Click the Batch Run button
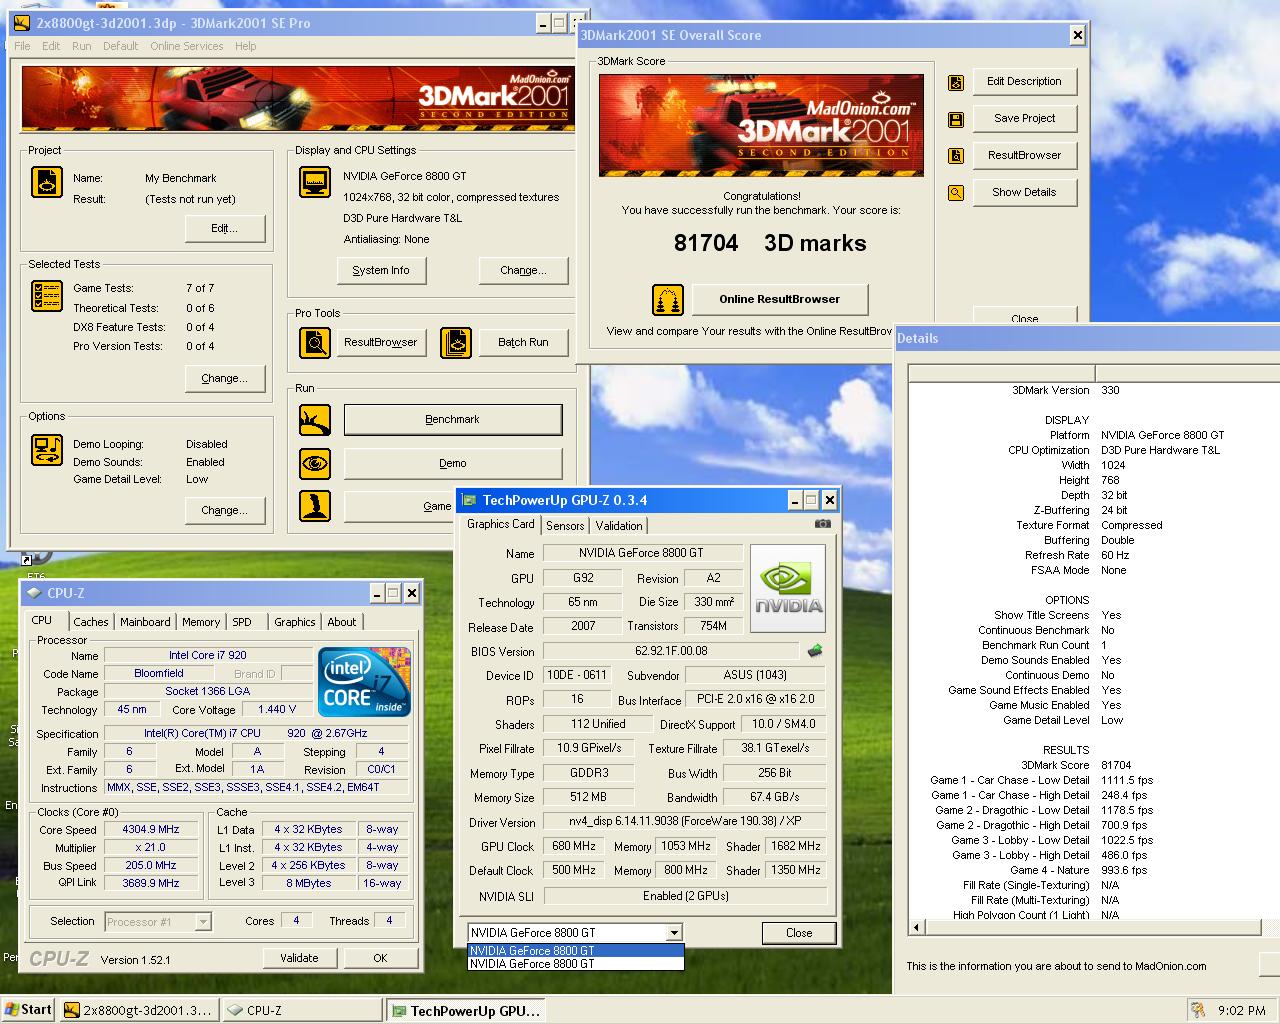This screenshot has height=1024, width=1280. (x=524, y=342)
